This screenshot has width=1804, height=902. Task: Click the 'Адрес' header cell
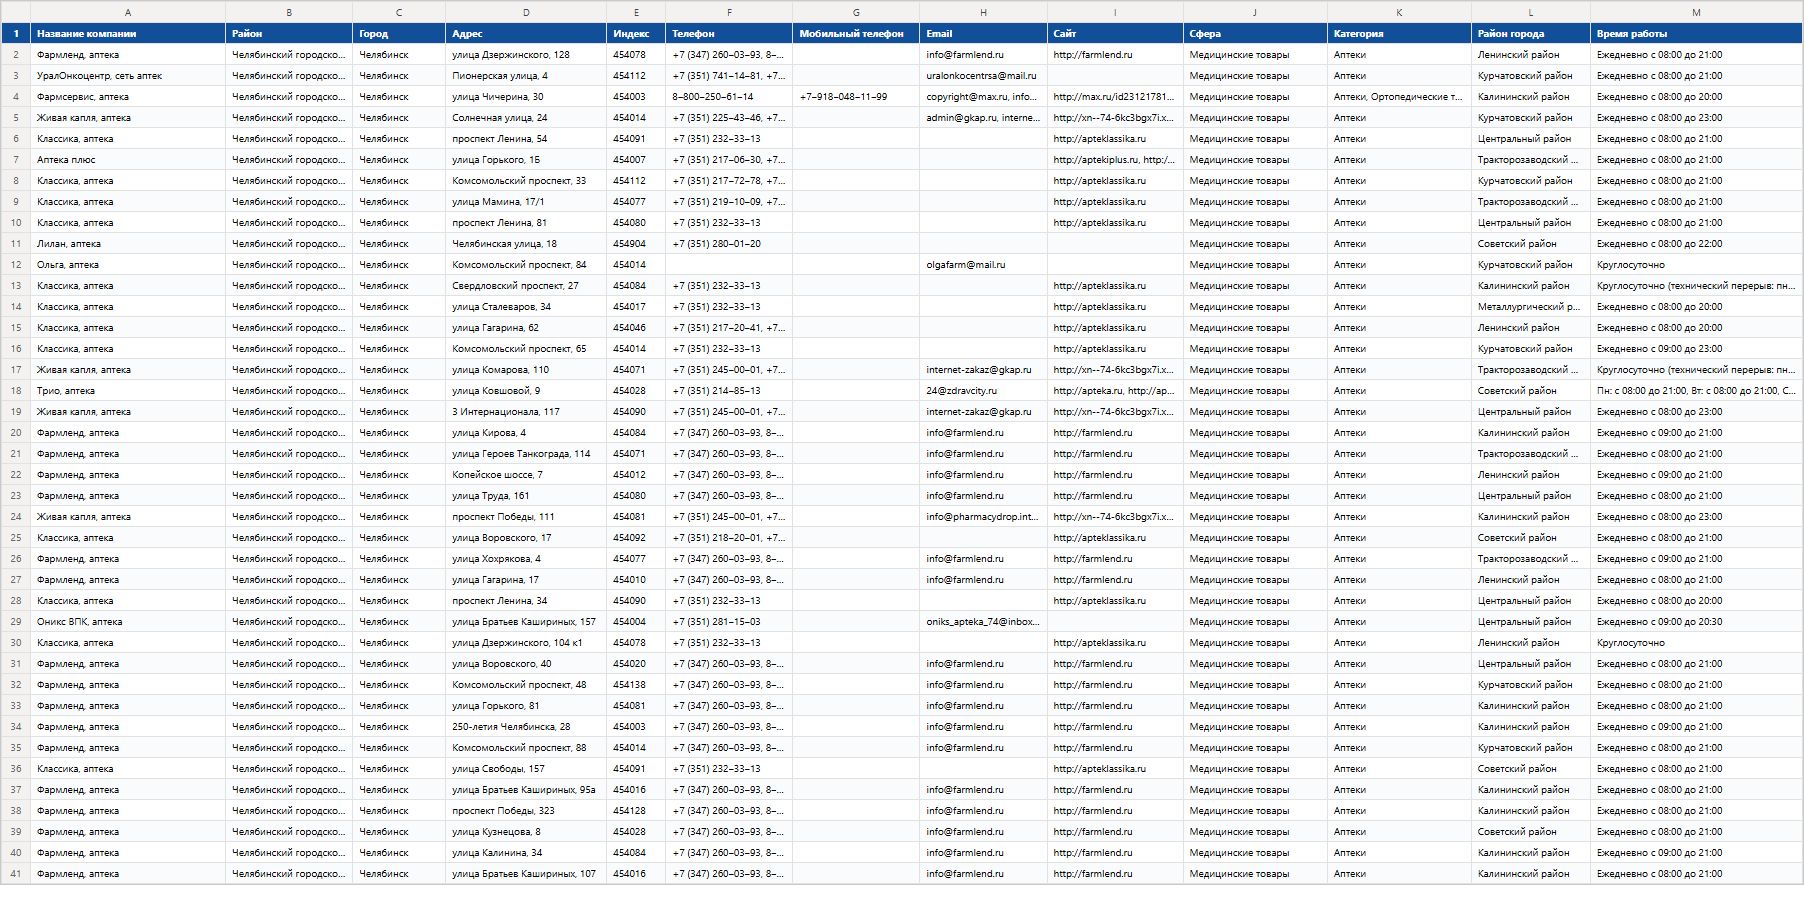(x=526, y=34)
